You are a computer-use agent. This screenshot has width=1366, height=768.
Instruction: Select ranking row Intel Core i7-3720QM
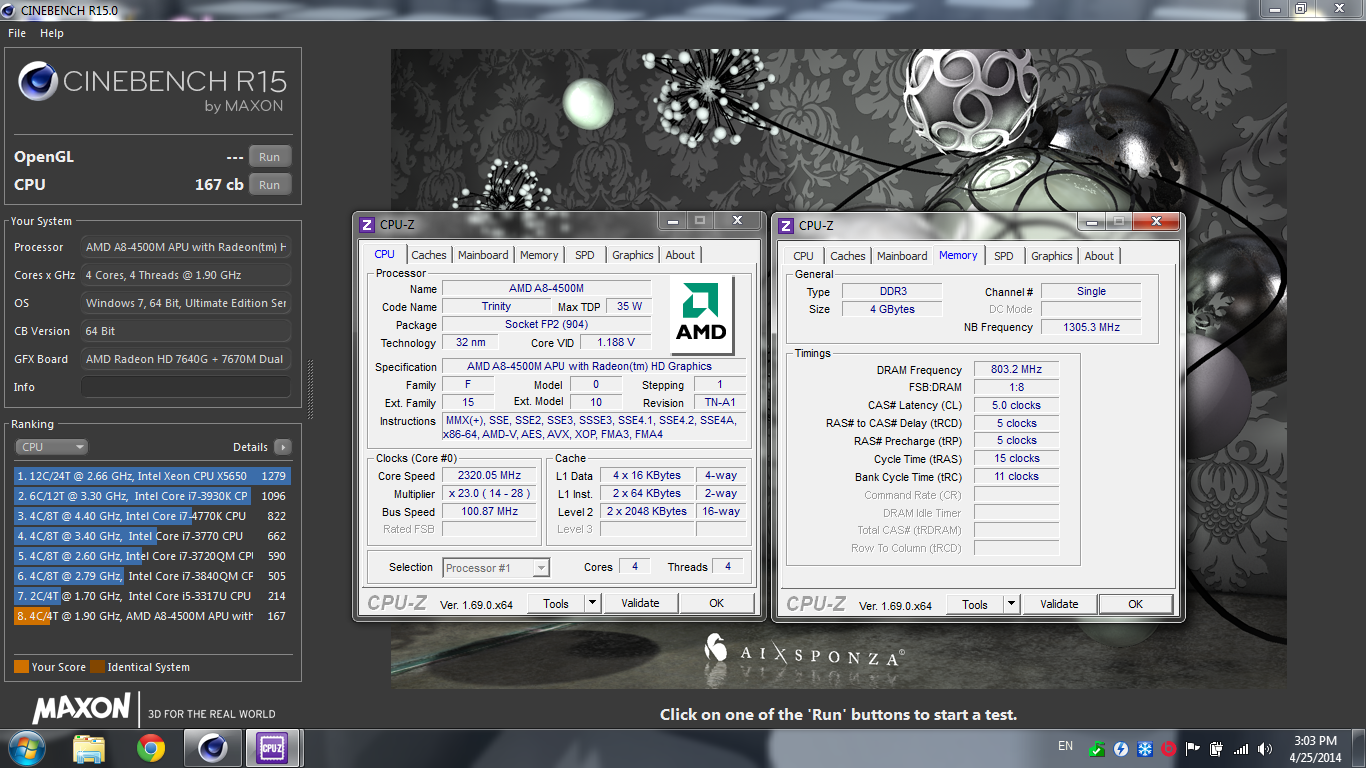pos(151,556)
